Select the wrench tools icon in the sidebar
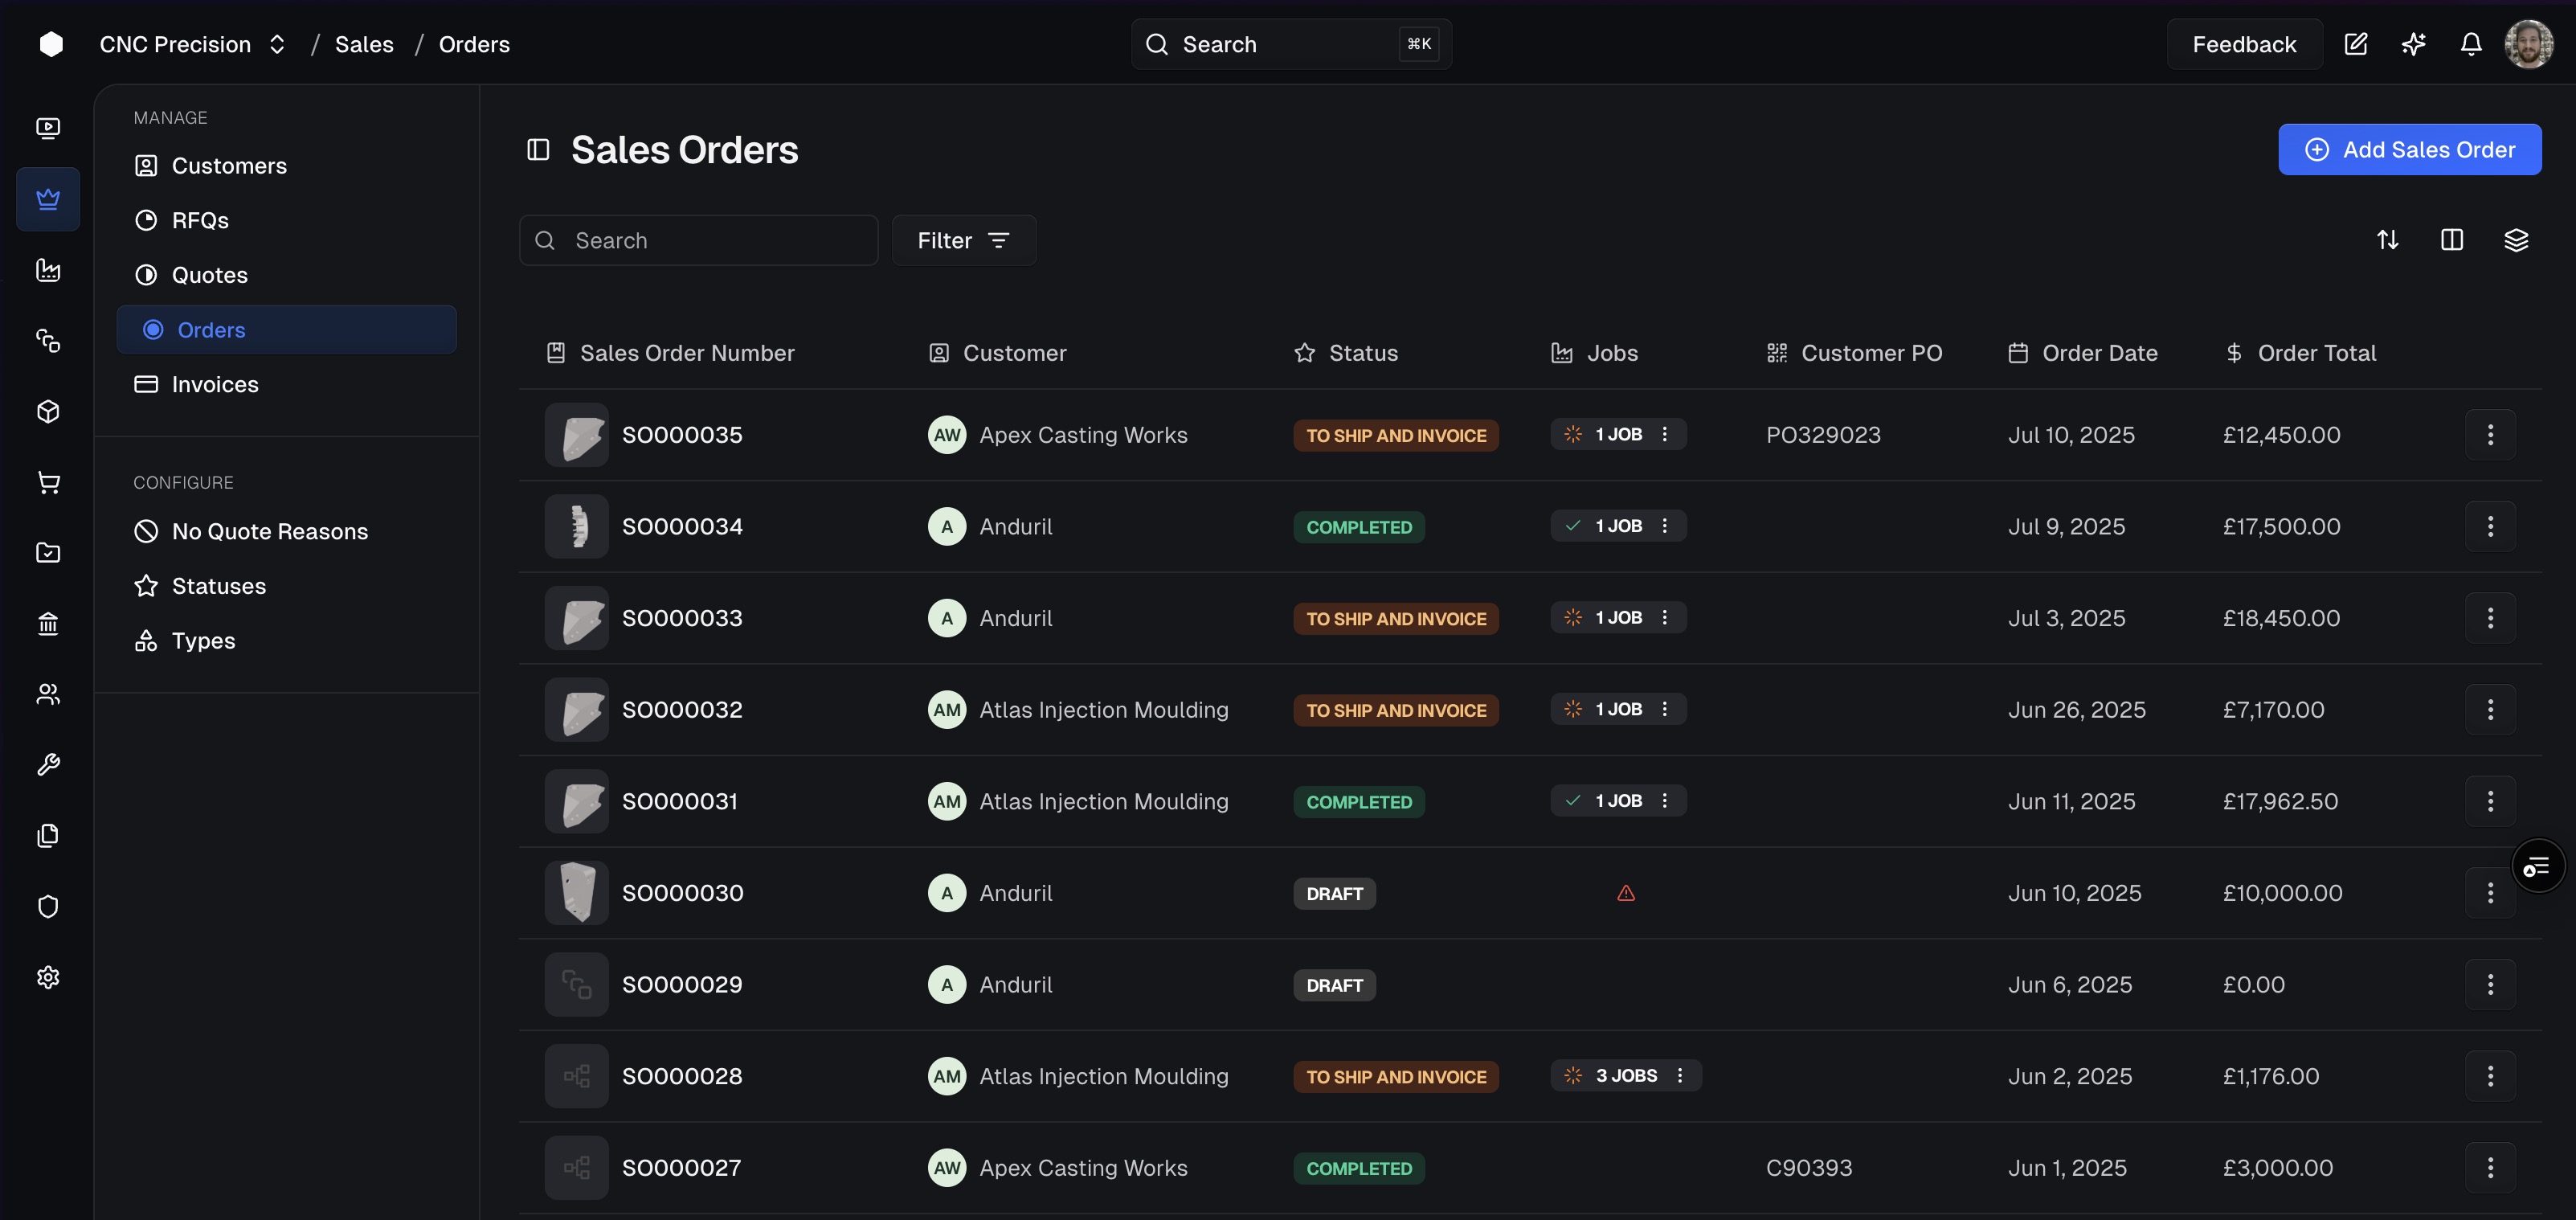The image size is (2576, 1220). tap(48, 764)
